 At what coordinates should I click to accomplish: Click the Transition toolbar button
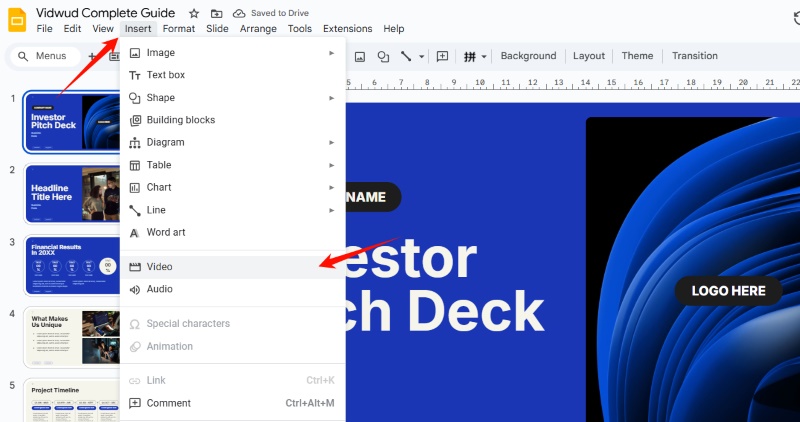point(694,56)
